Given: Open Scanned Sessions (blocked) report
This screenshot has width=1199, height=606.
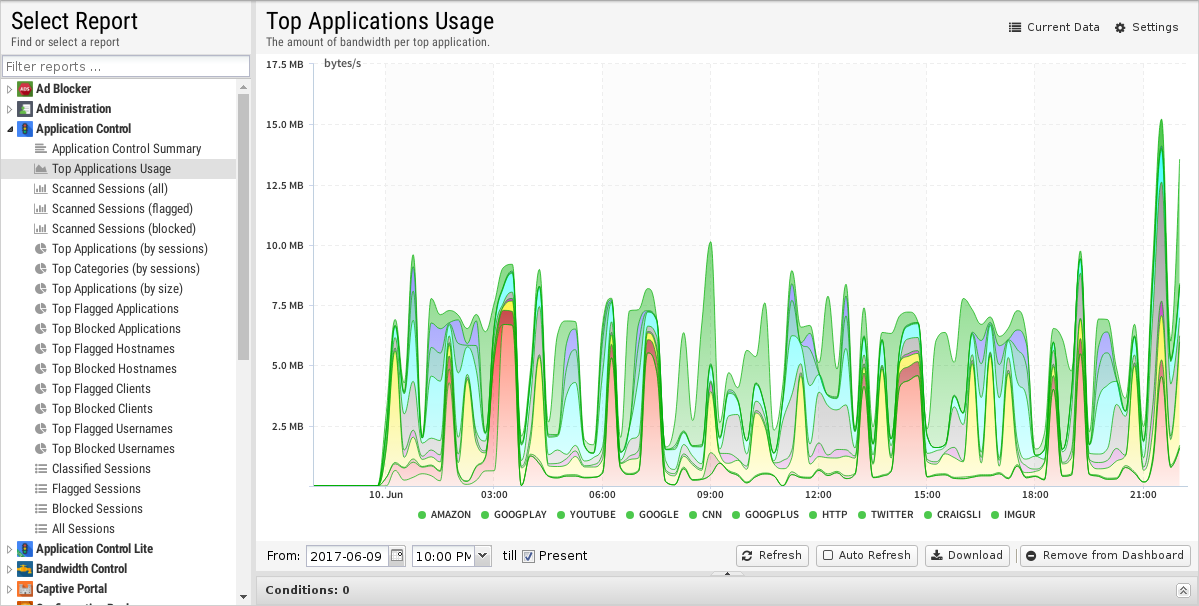Looking at the screenshot, I should click(x=123, y=229).
